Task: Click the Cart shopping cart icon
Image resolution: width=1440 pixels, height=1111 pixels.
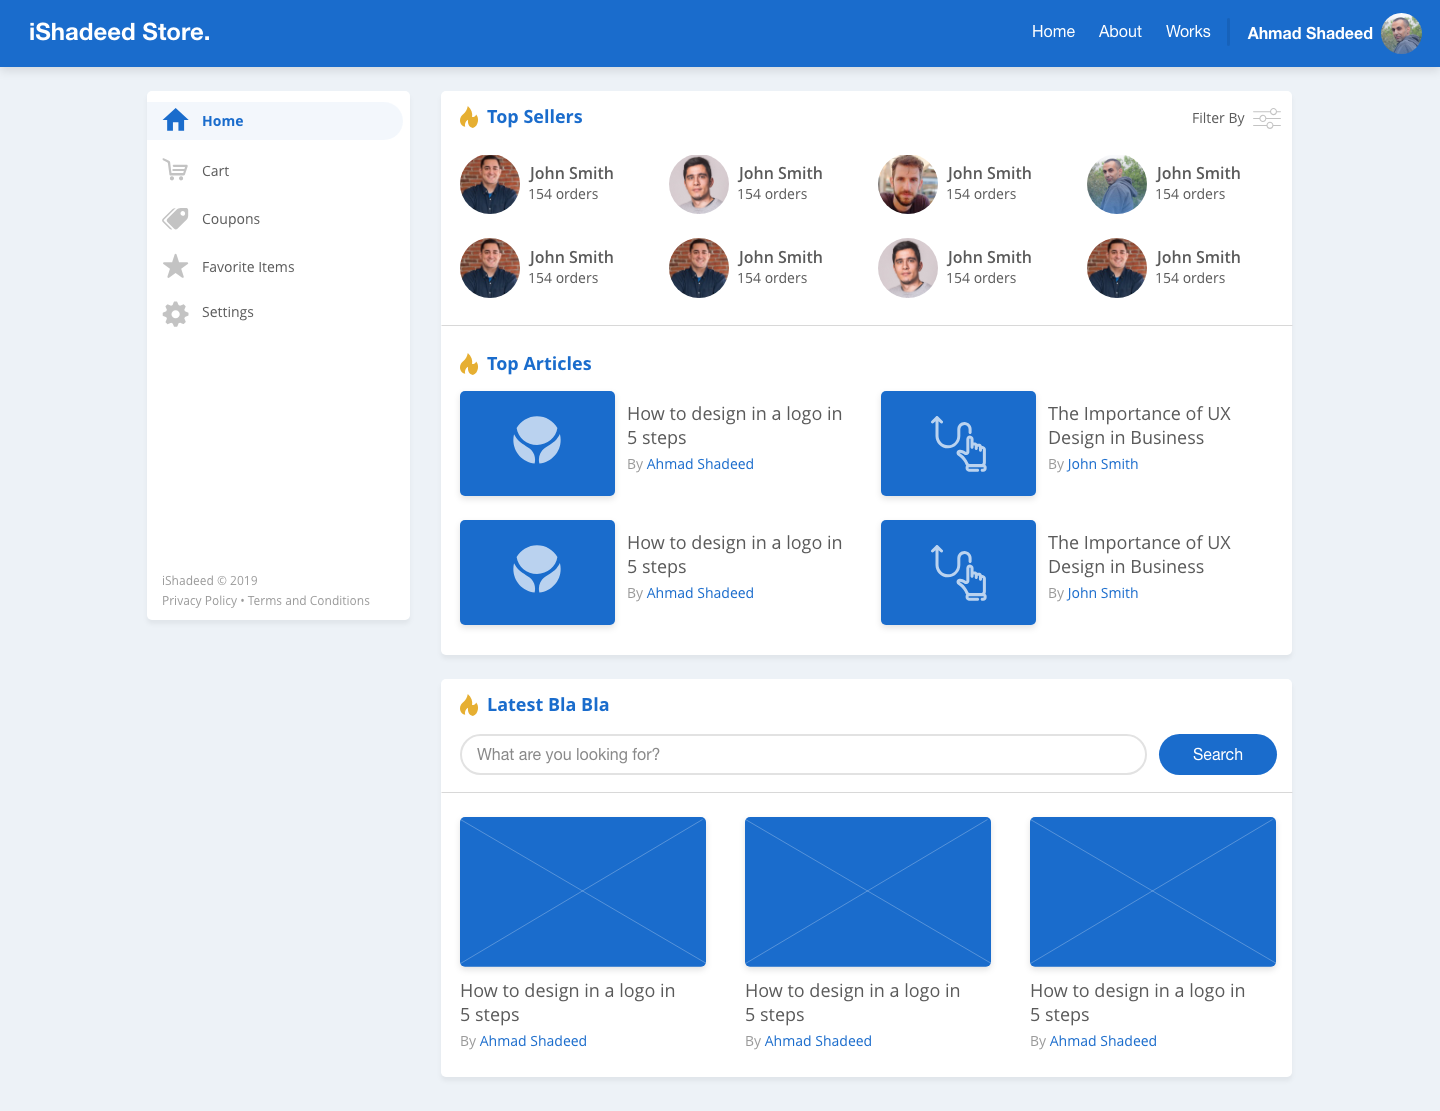Action: point(176,171)
